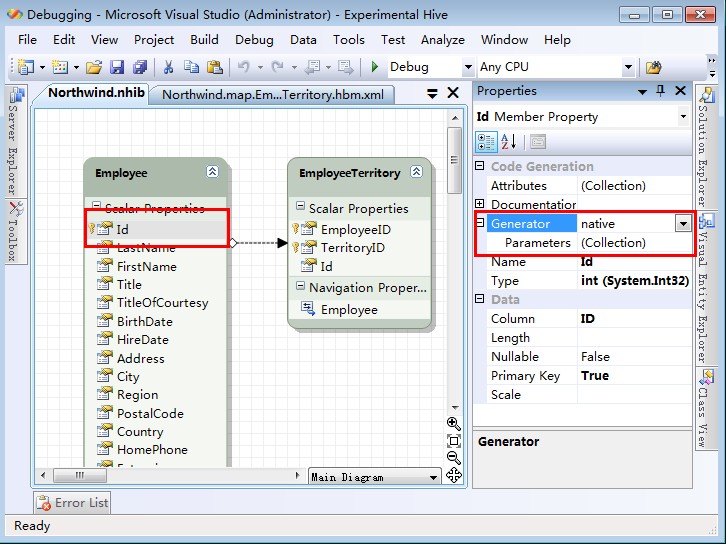This screenshot has width=726, height=544.
Task: Close the active document tab with X
Action: pyautogui.click(x=453, y=93)
